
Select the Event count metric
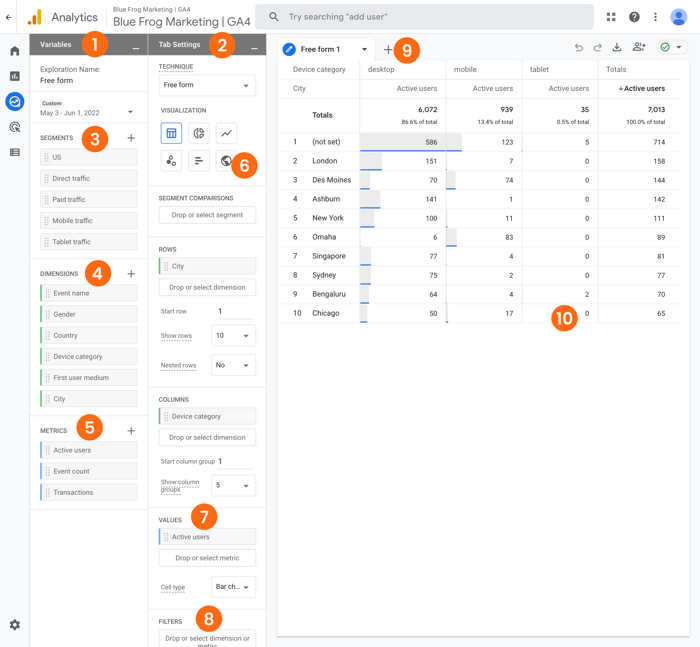89,471
